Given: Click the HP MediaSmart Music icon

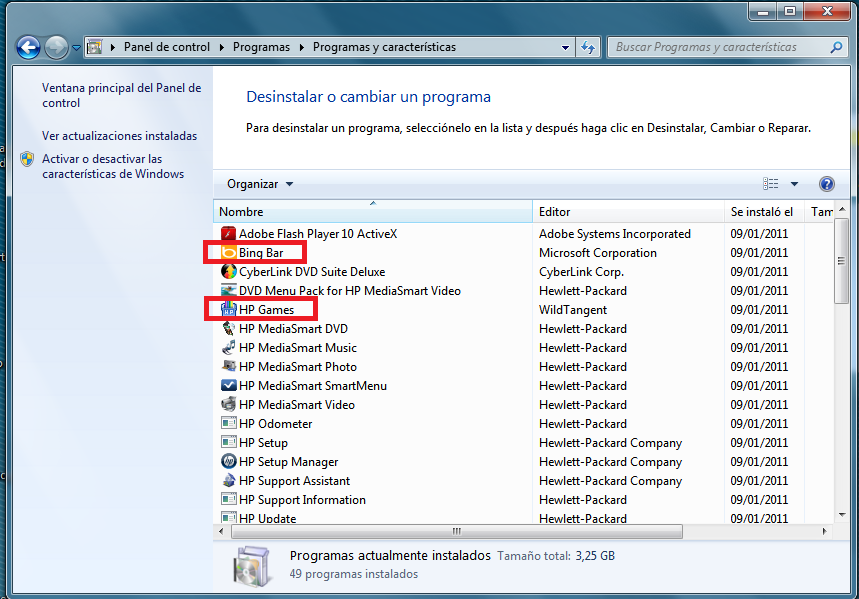Looking at the screenshot, I should click(x=228, y=348).
